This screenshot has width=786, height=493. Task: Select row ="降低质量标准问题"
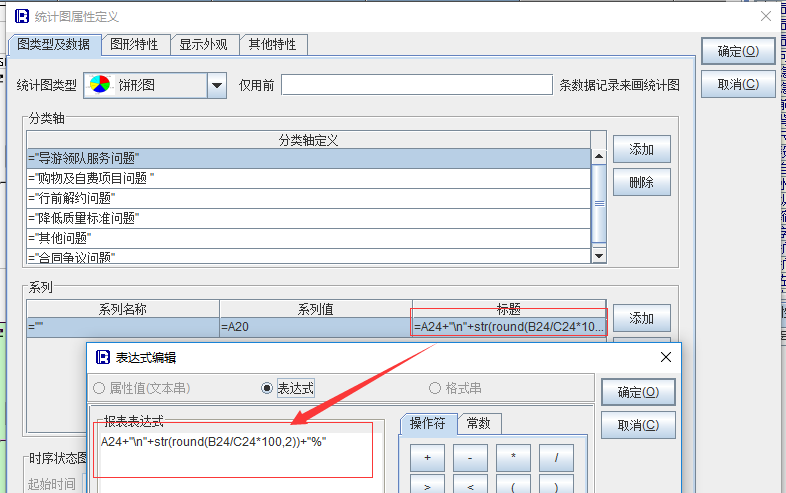tap(309, 219)
